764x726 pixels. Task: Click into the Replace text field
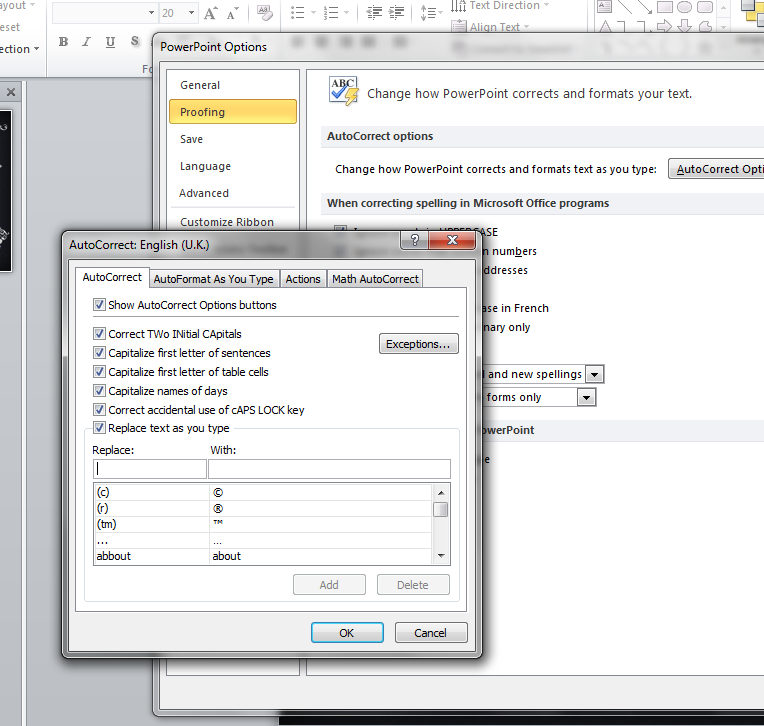[x=150, y=469]
